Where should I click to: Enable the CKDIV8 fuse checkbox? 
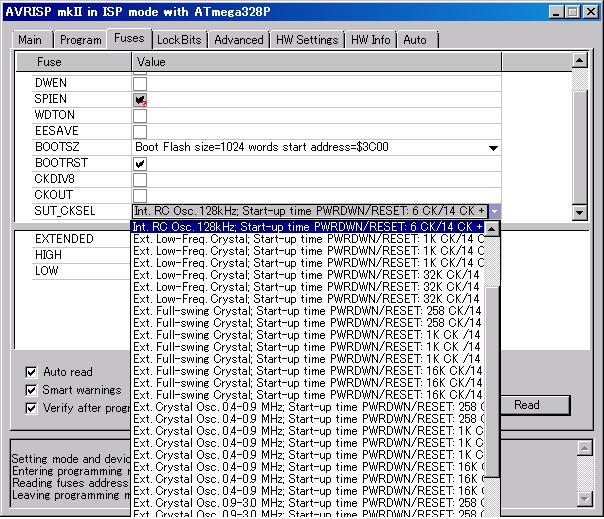[x=140, y=180]
